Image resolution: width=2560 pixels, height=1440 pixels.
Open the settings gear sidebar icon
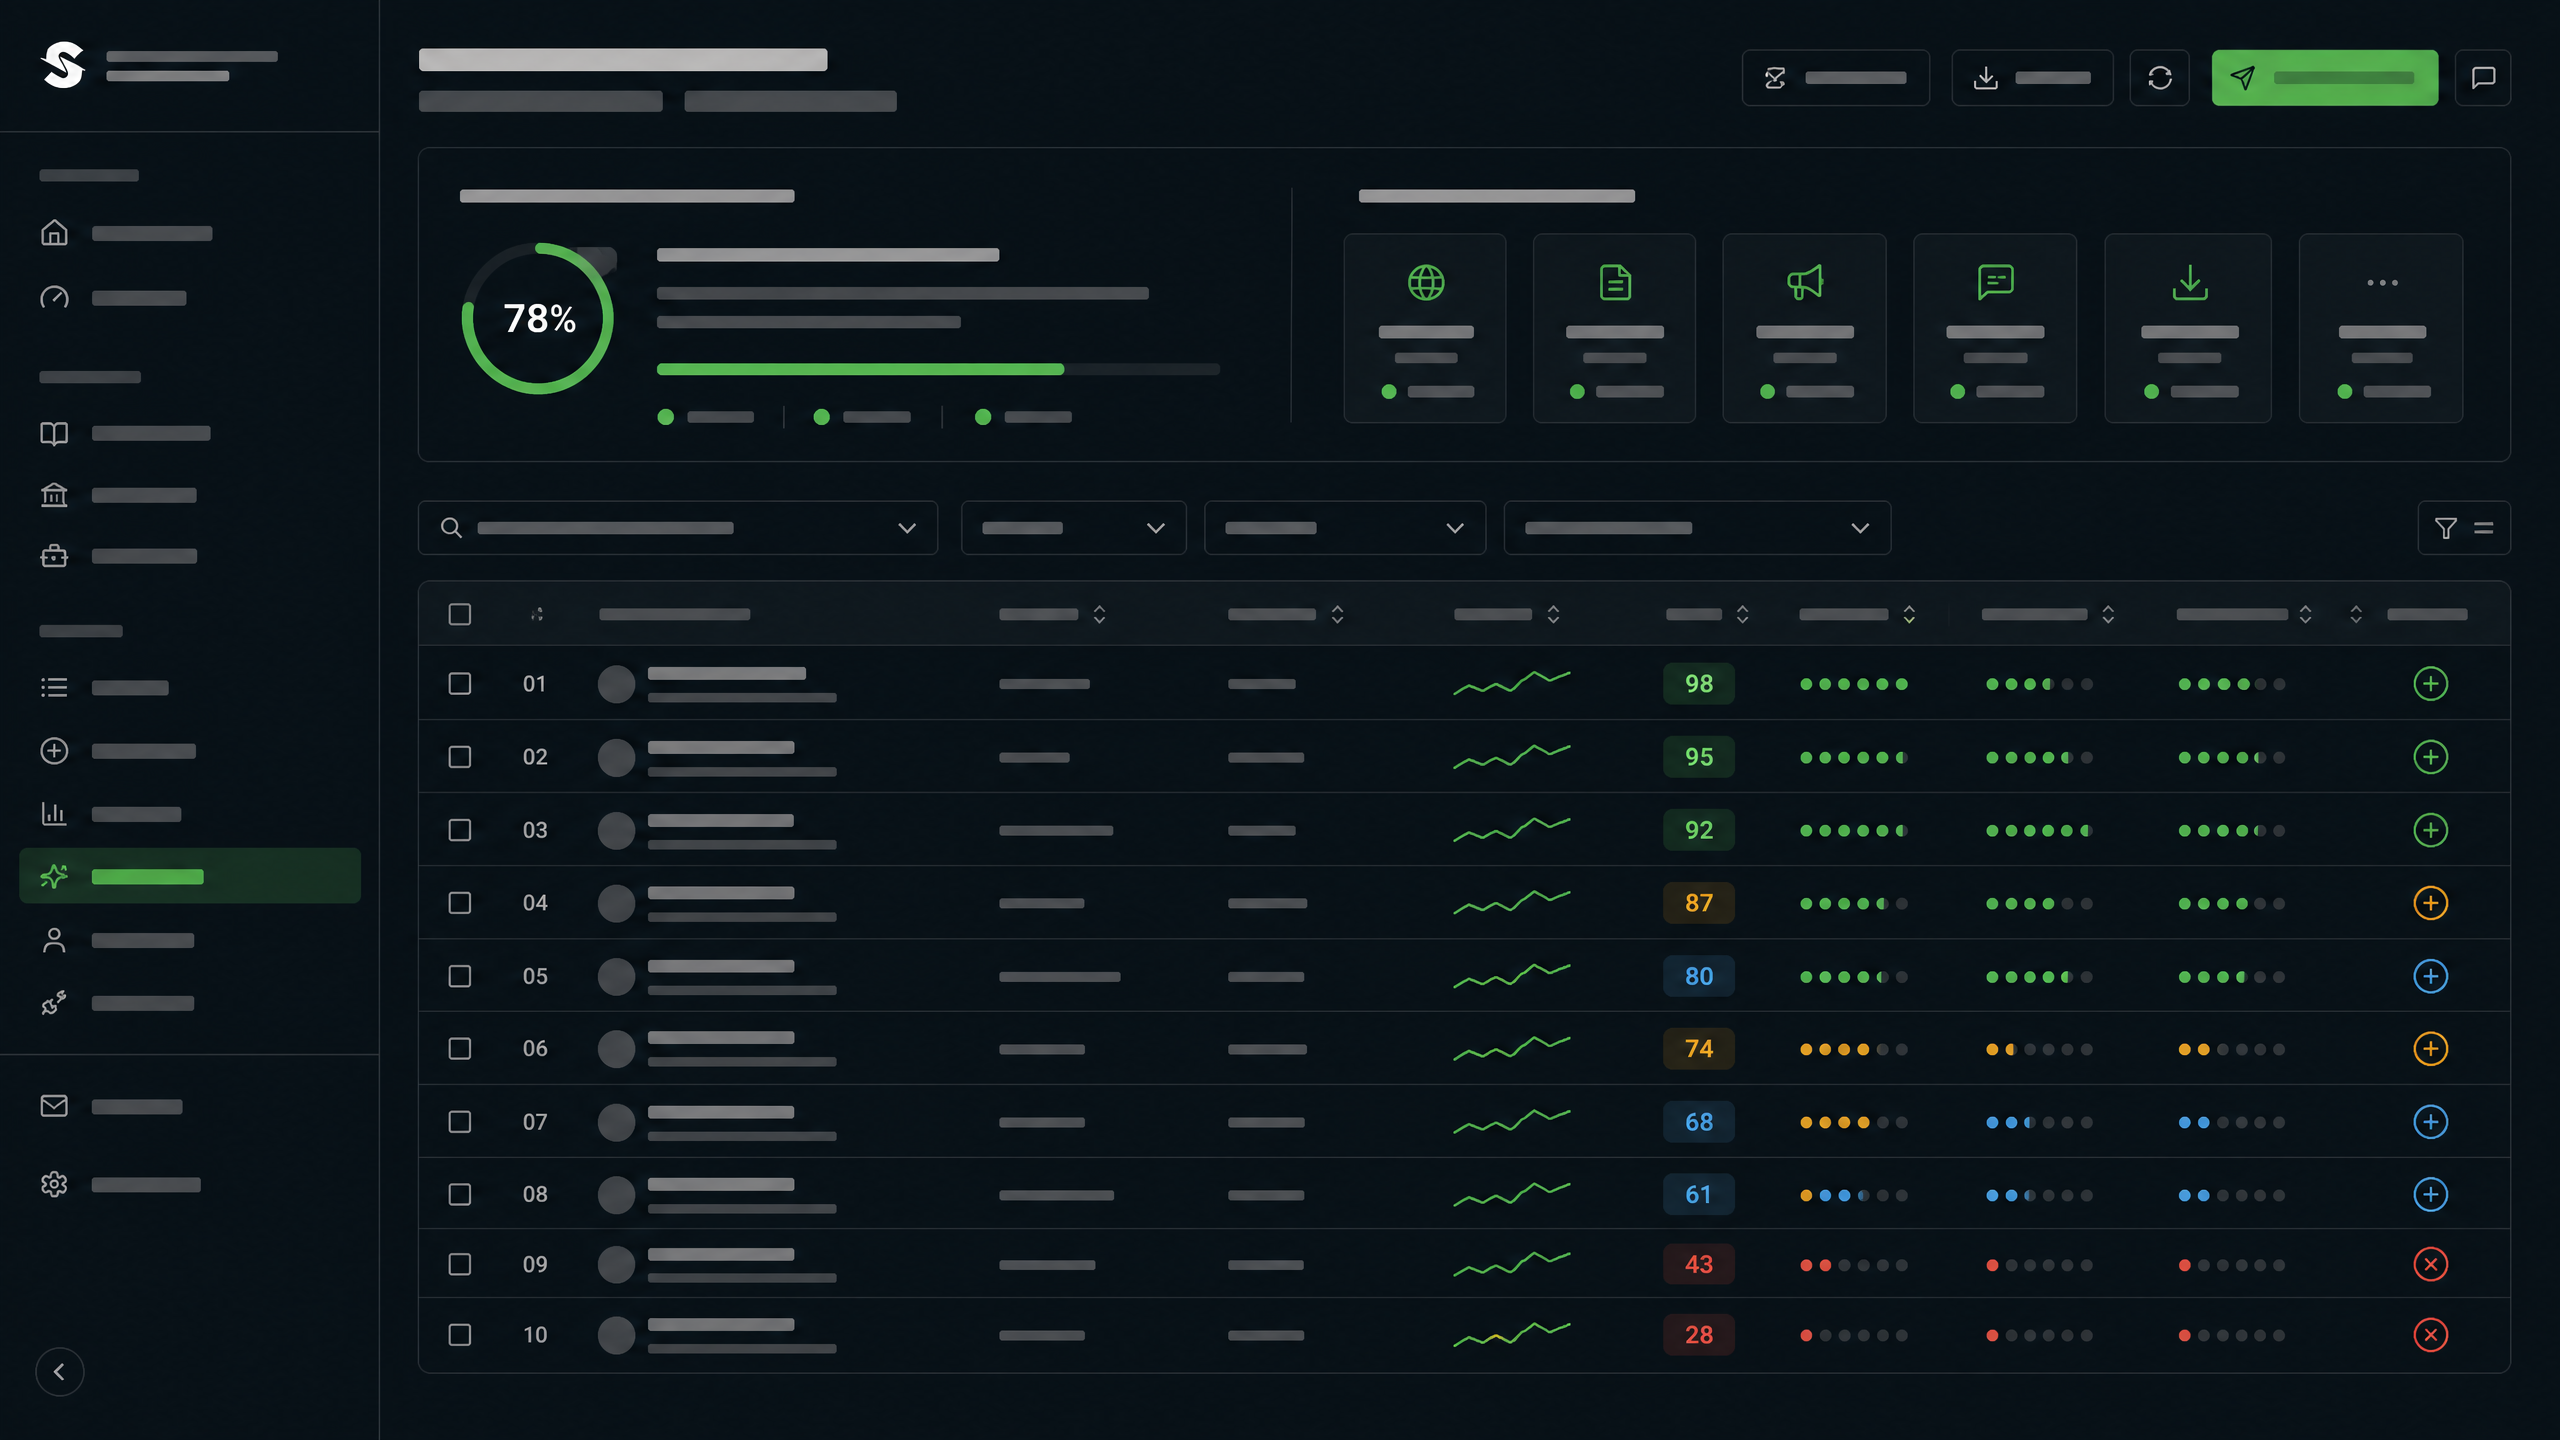[x=54, y=1184]
